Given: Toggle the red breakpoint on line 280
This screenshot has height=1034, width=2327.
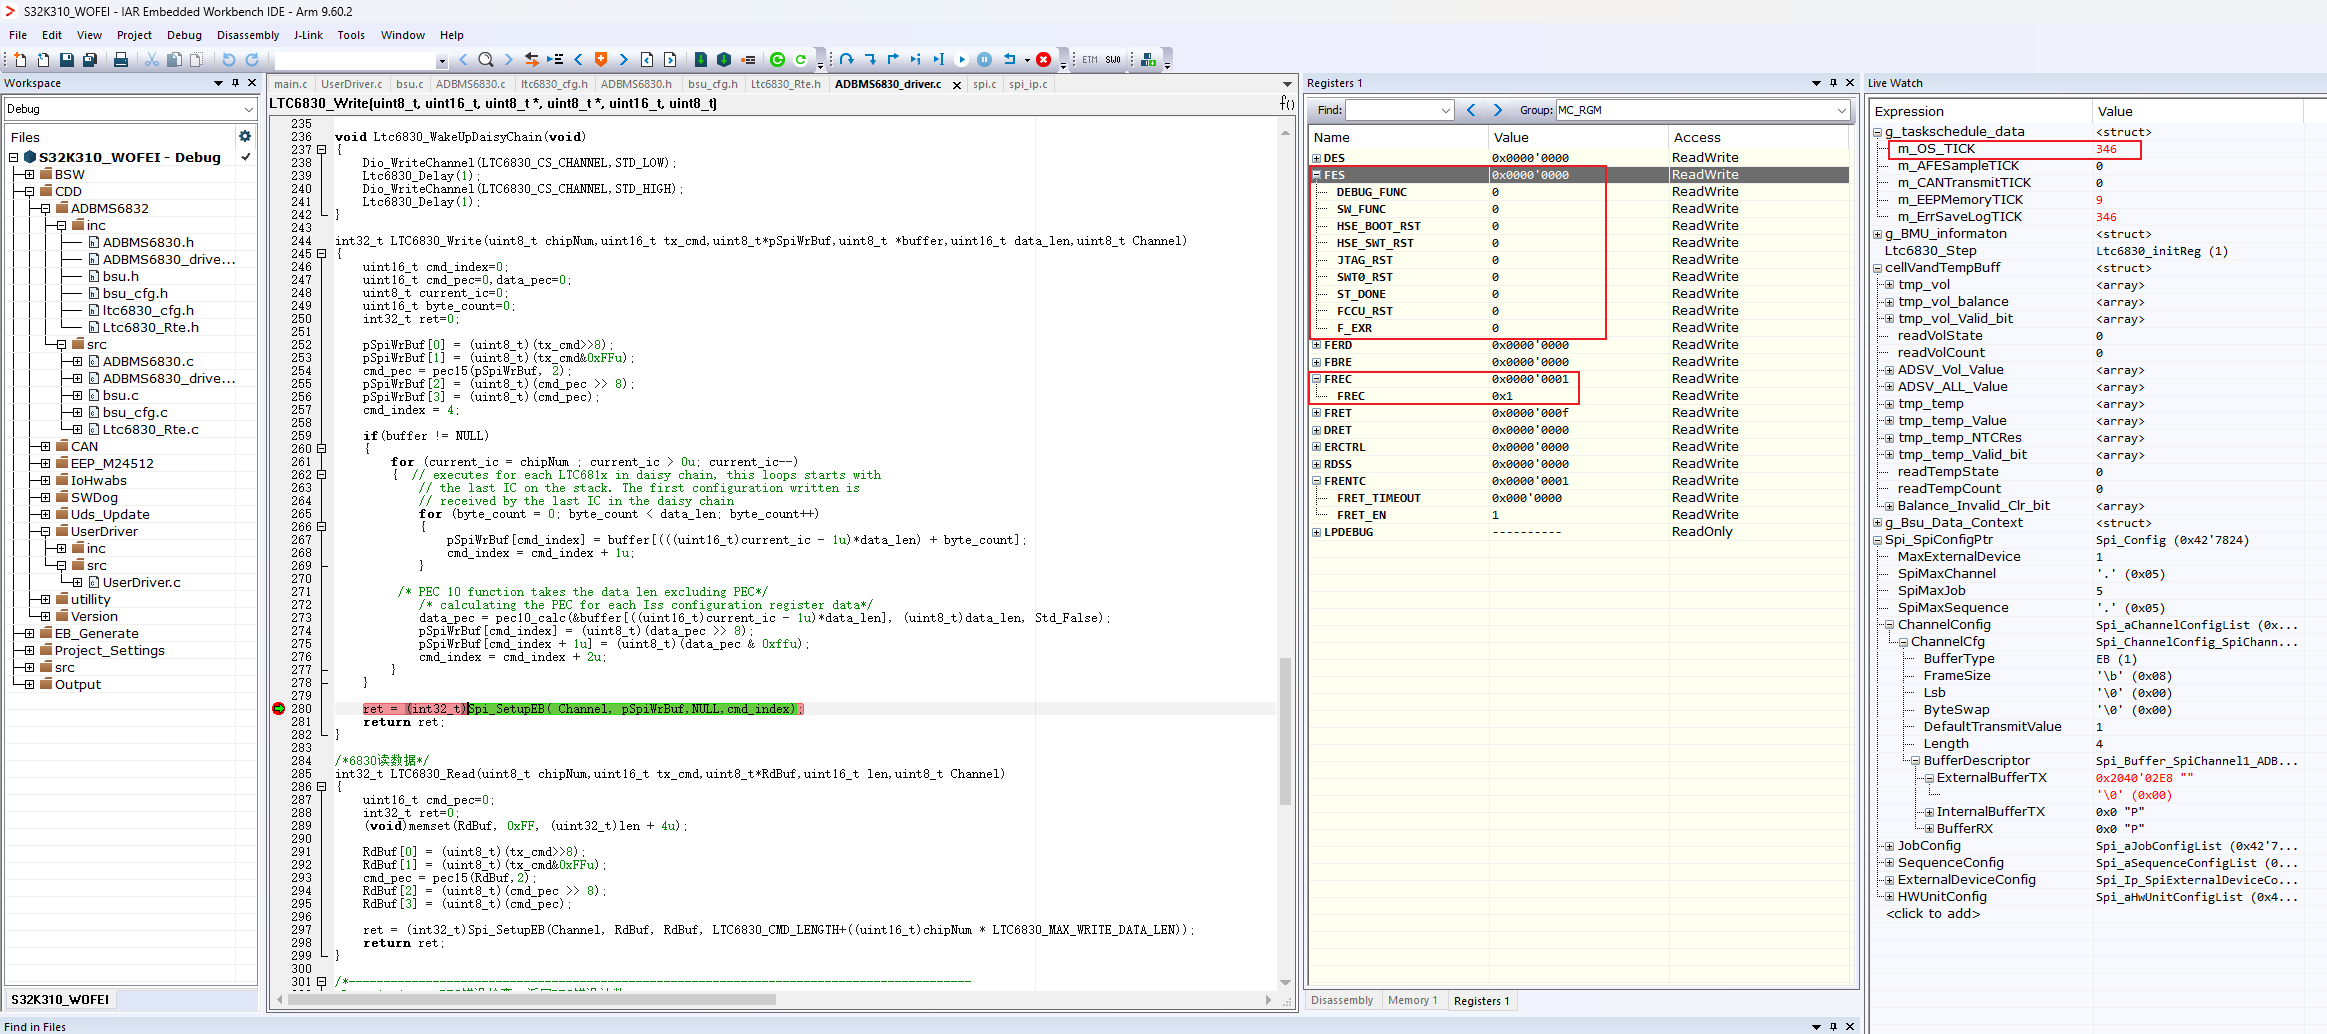Looking at the screenshot, I should click(278, 709).
